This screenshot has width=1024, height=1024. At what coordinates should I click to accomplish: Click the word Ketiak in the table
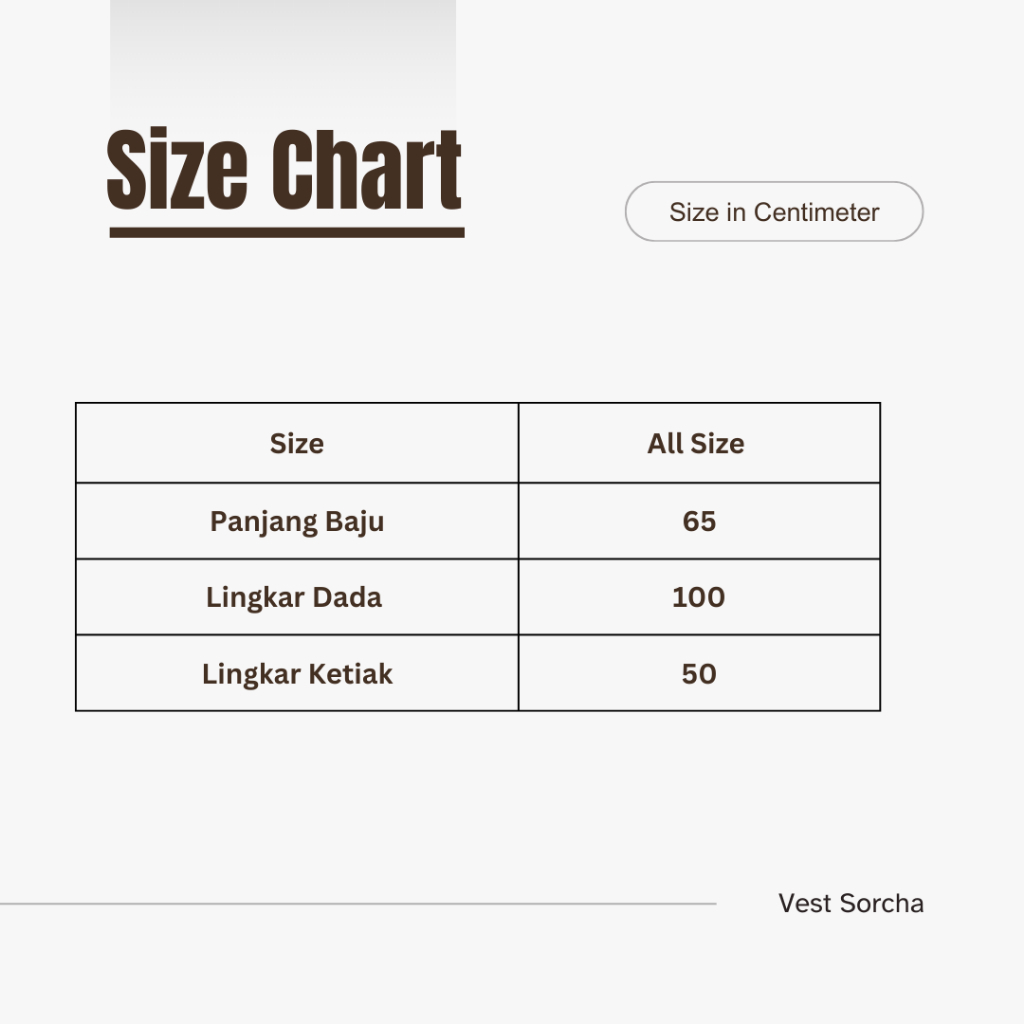[x=351, y=674]
